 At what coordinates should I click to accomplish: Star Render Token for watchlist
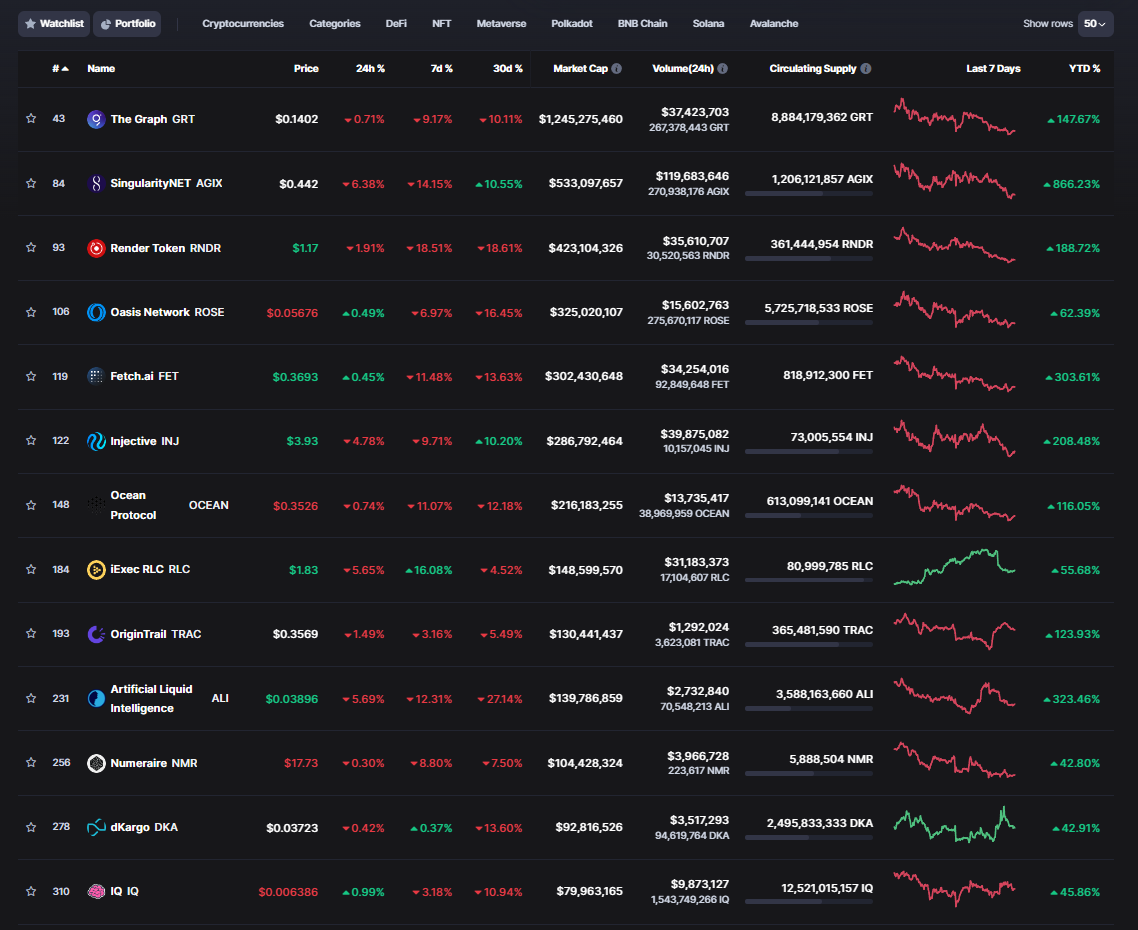pyautogui.click(x=31, y=248)
